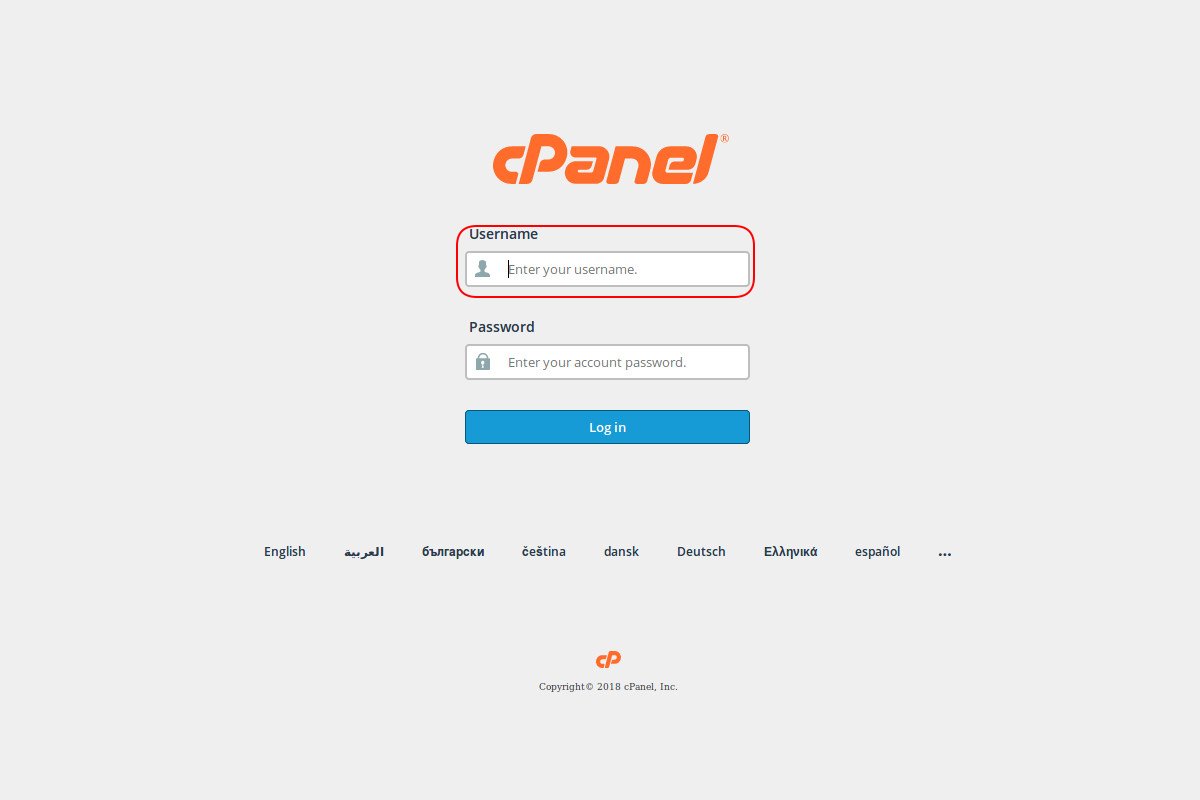The width and height of the screenshot is (1200, 800).
Task: Focus the Enter your account password field
Action: click(x=607, y=362)
